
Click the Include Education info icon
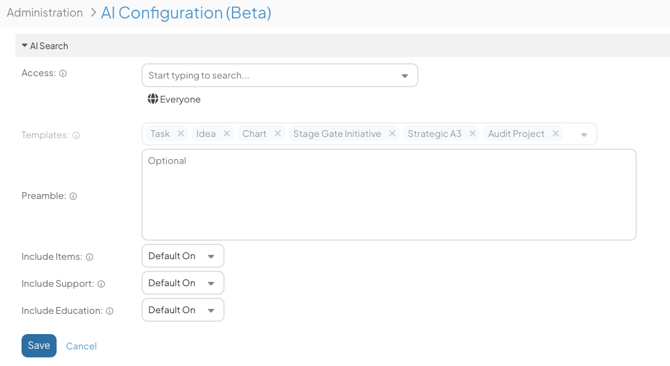pos(110,311)
